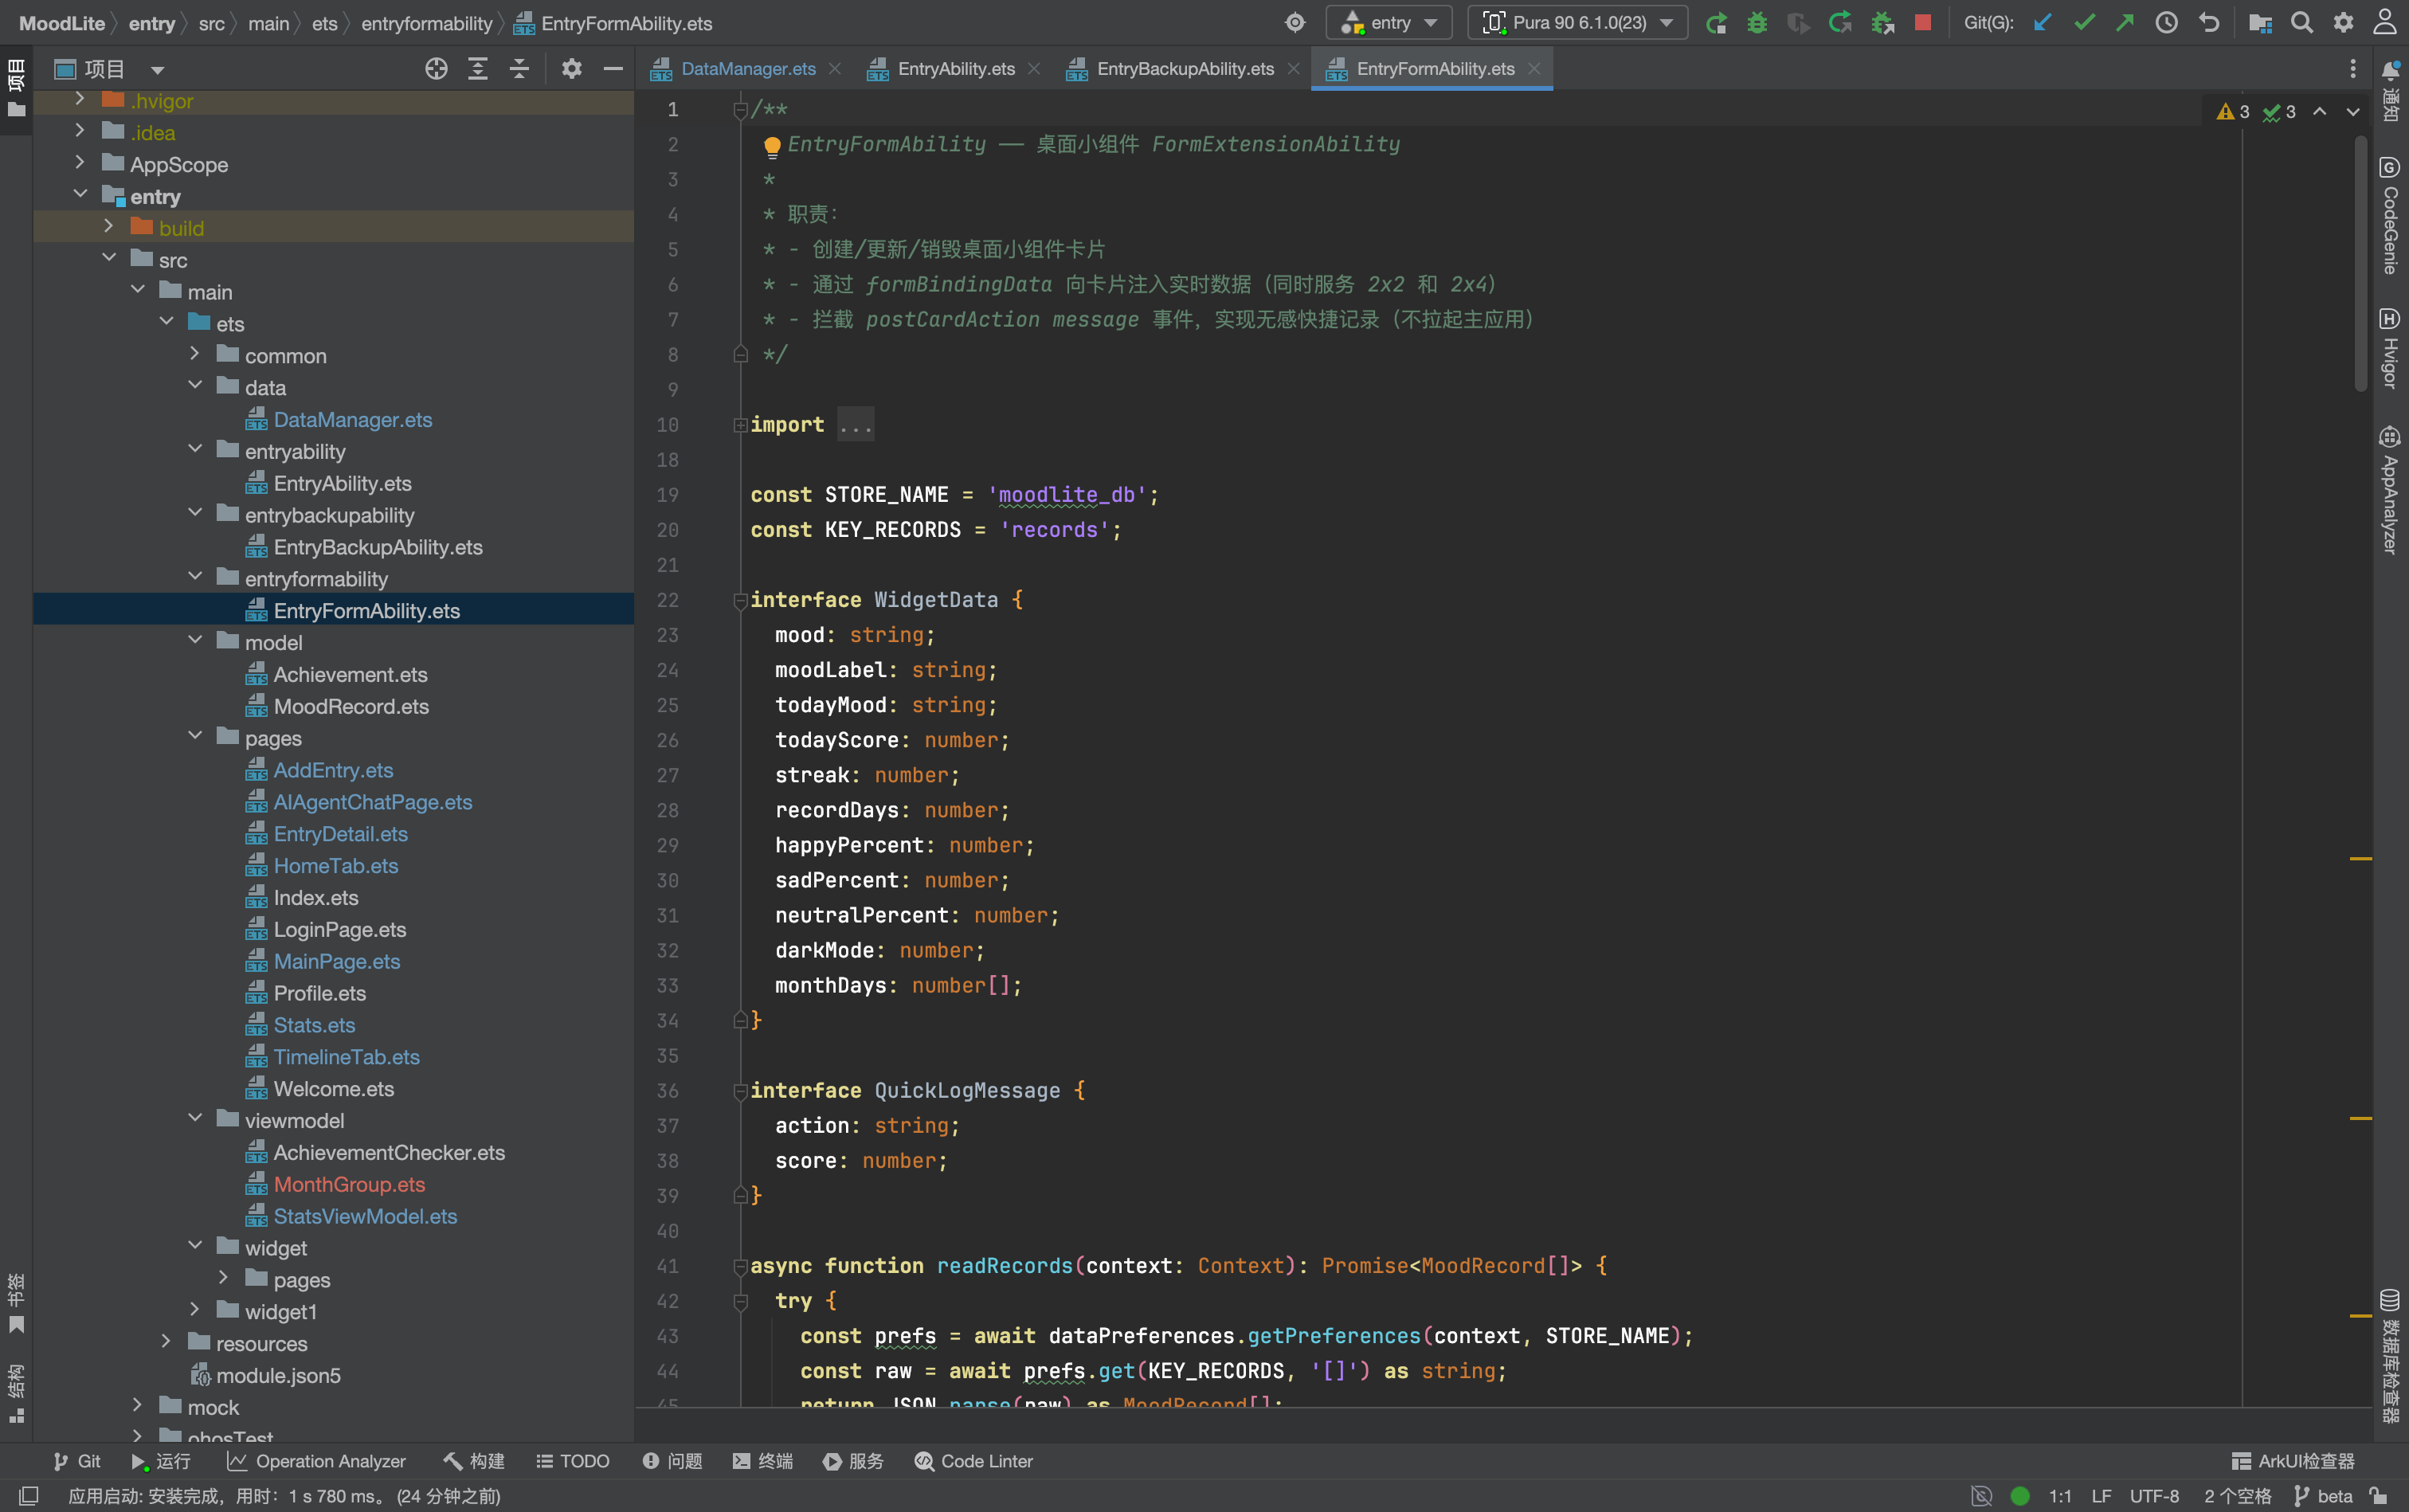This screenshot has height=1512, width=2409.
Task: Push commits with the green up-right arrow
Action: point(2125,23)
